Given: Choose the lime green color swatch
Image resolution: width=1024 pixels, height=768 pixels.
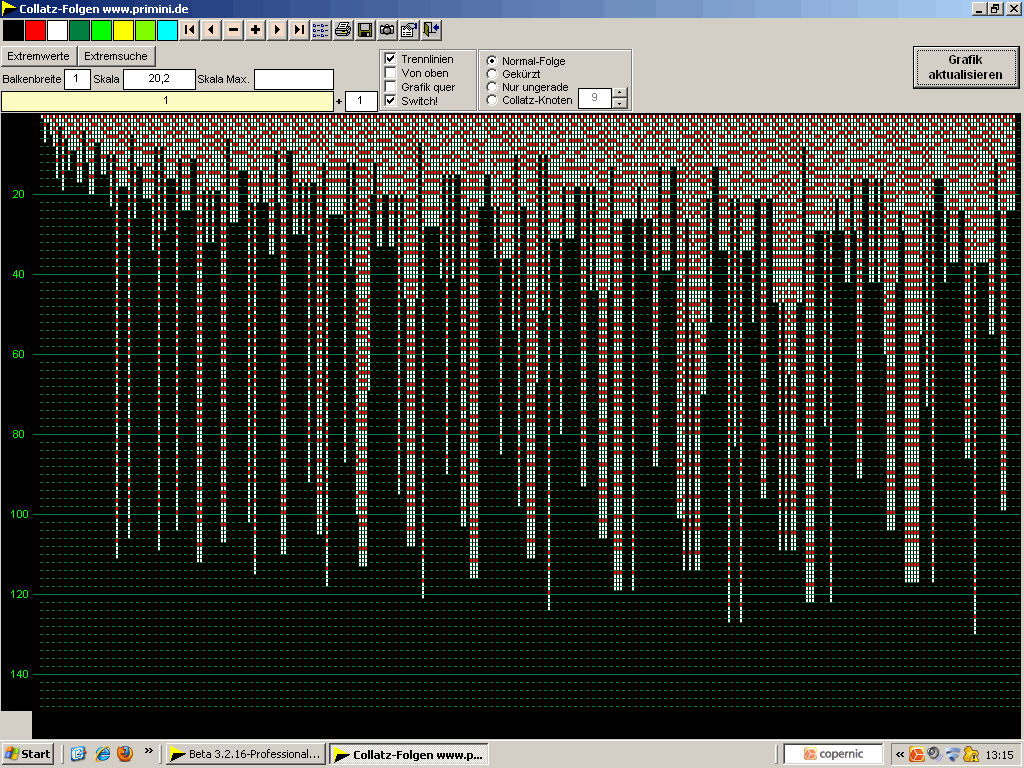Looking at the screenshot, I should (x=145, y=30).
